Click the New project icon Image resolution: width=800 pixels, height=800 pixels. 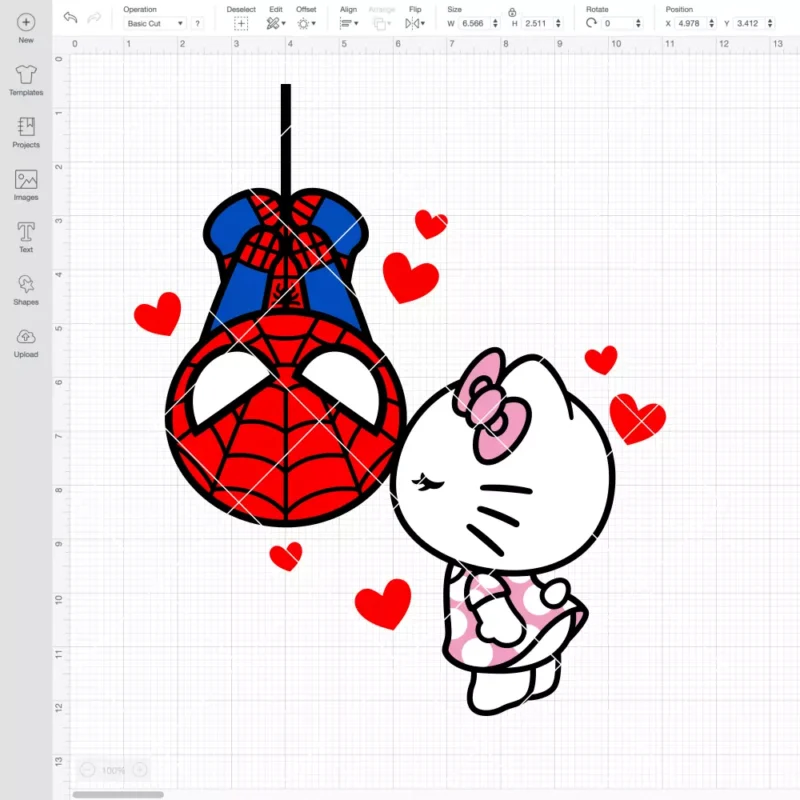coord(26,22)
